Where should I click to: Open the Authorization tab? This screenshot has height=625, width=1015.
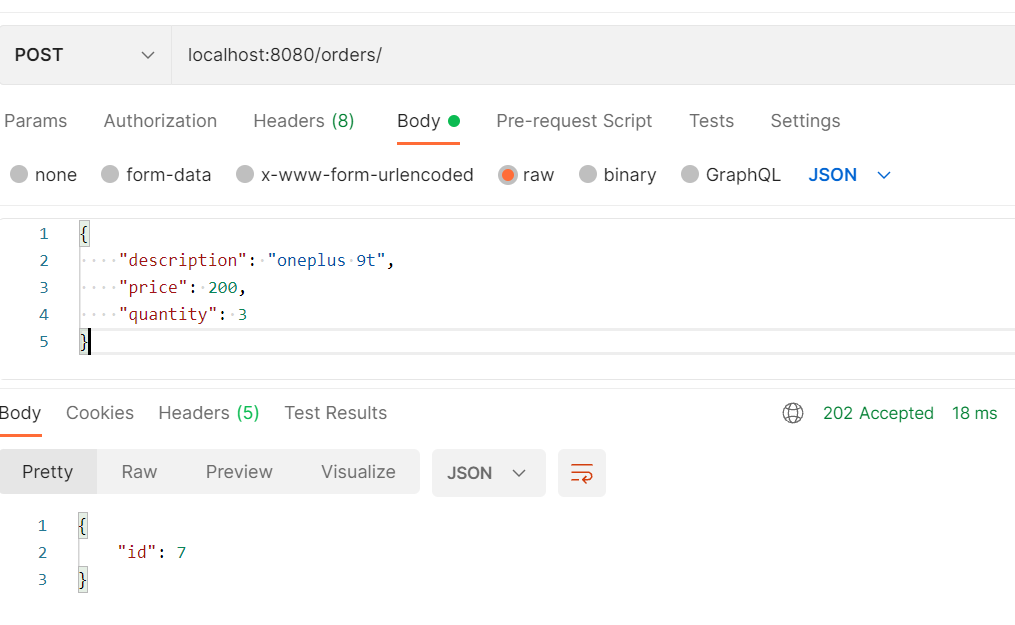tap(160, 121)
